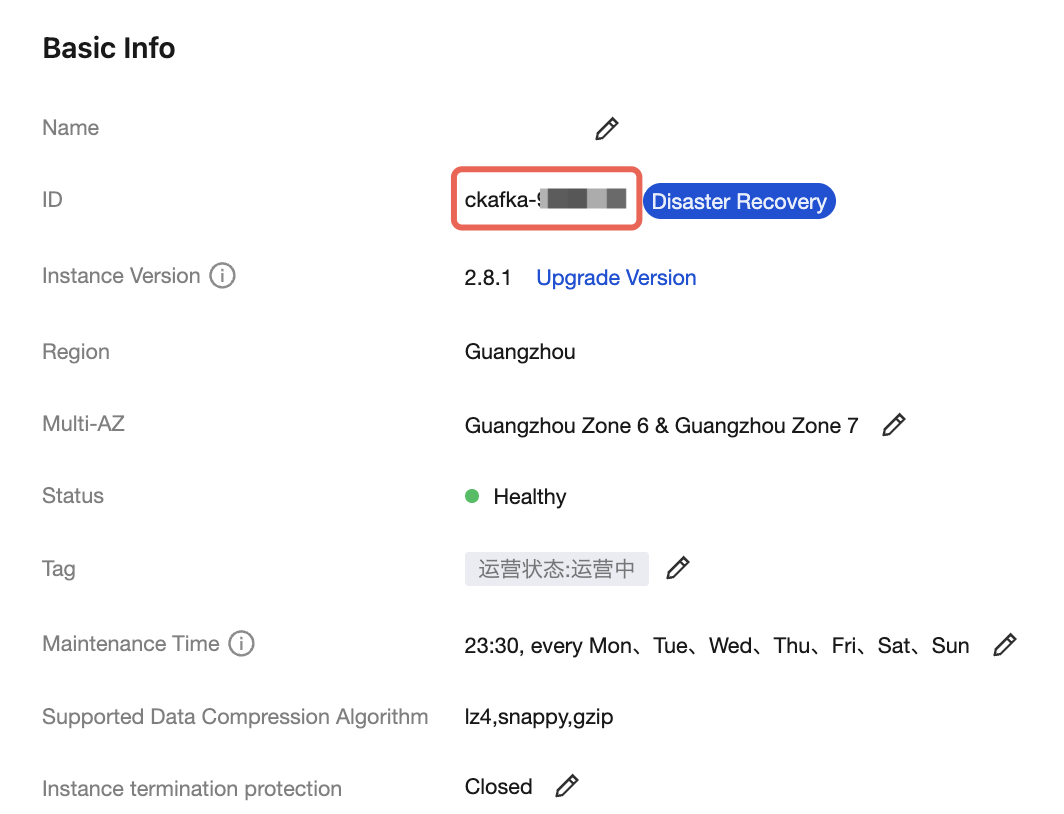Open the Upgrade Version link

tap(616, 278)
